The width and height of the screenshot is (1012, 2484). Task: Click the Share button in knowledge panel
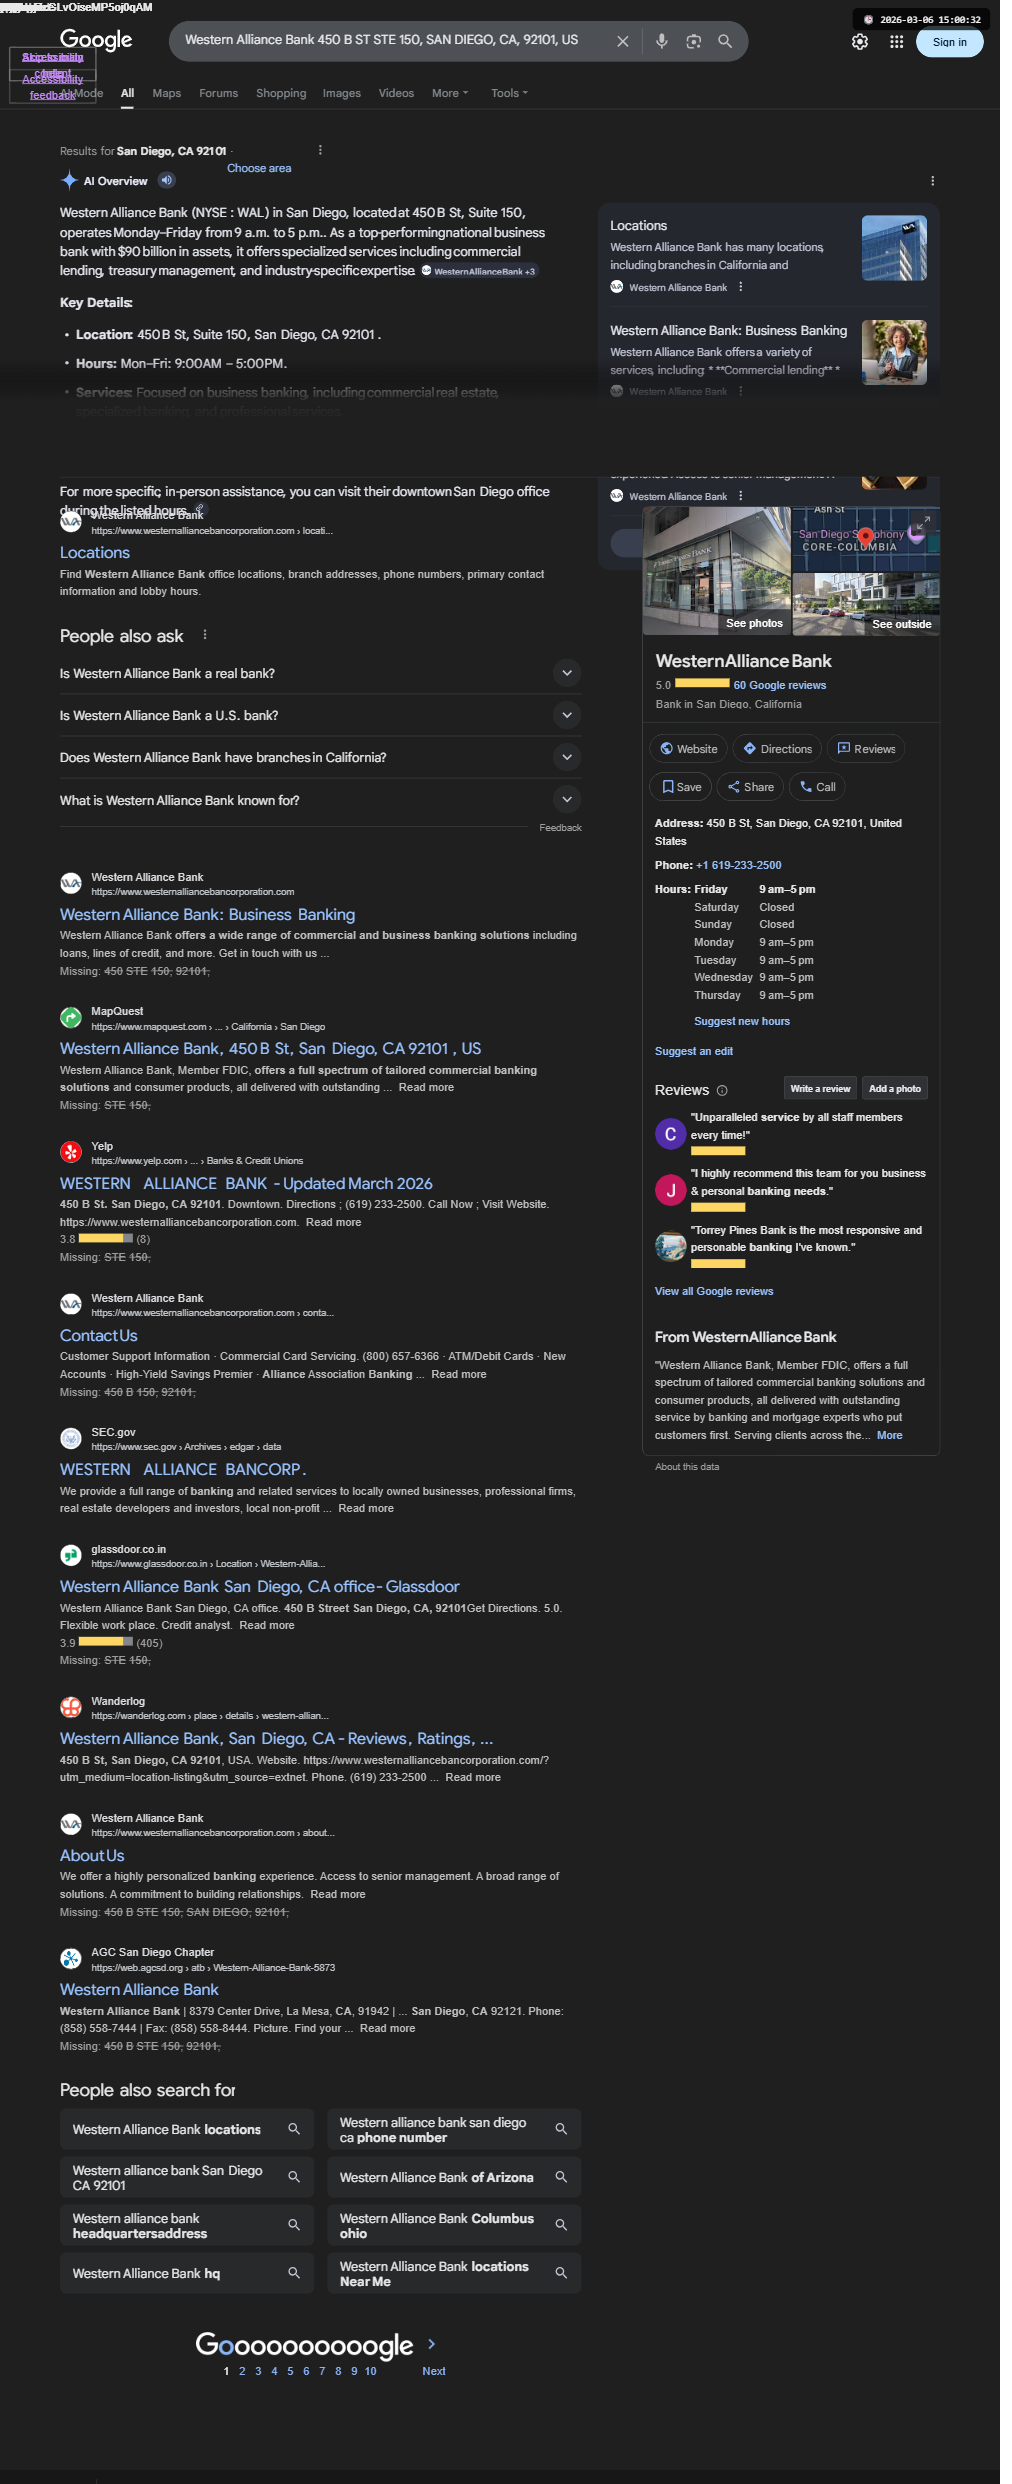(x=750, y=787)
